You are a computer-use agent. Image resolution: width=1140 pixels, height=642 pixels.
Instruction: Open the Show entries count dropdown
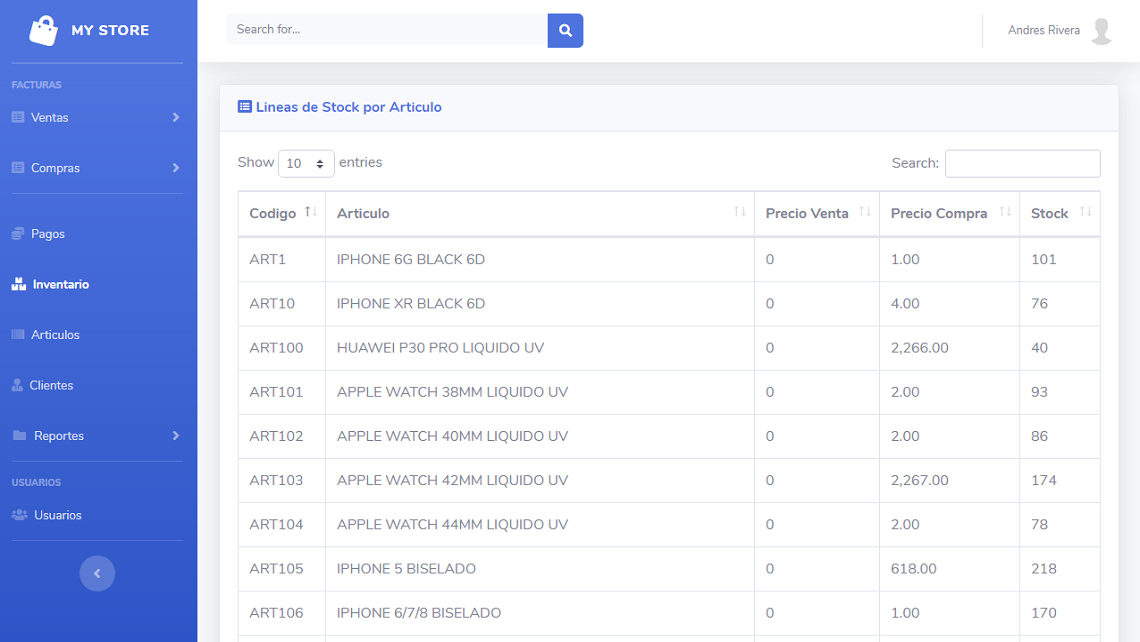tap(306, 163)
